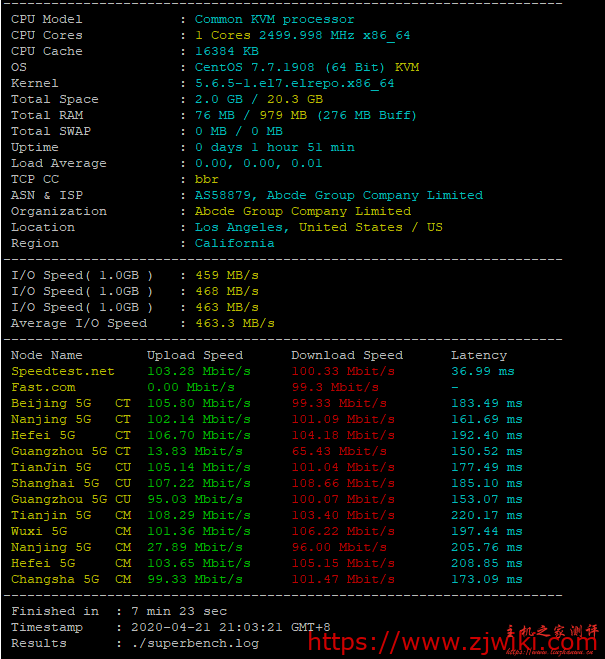Click the Download Speed column header

click(346, 355)
